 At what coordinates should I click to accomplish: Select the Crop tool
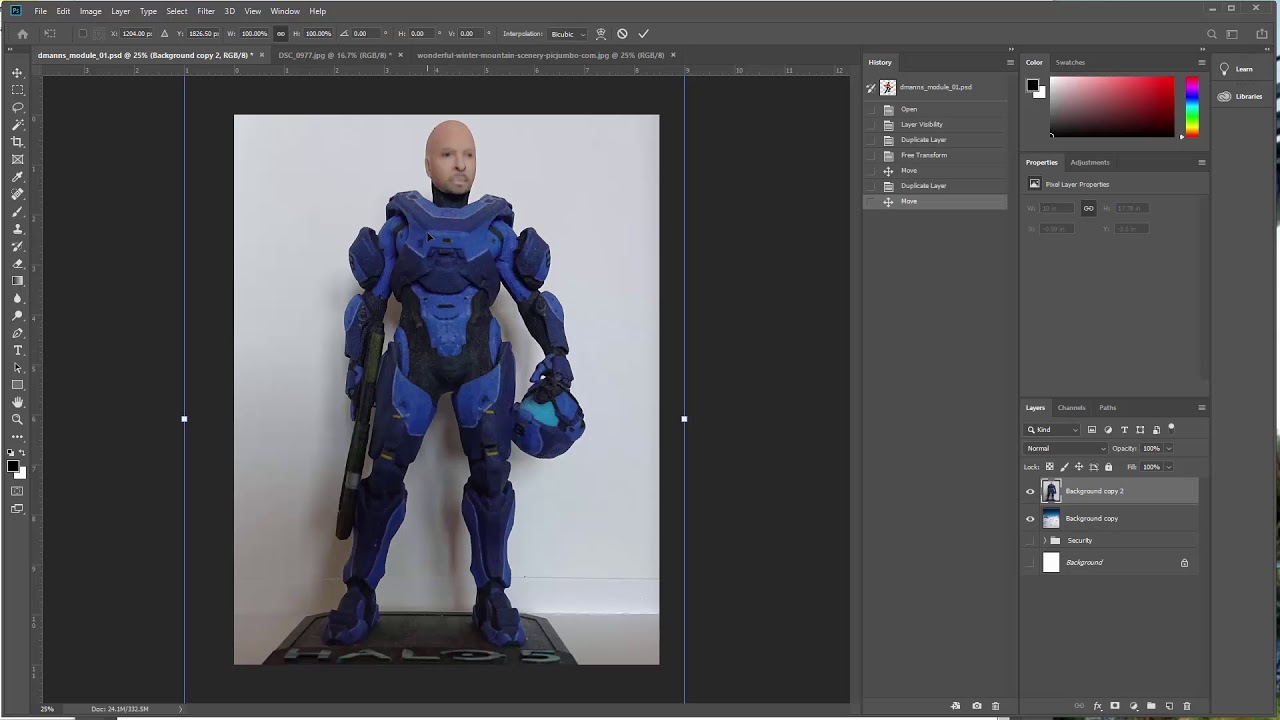[x=17, y=142]
